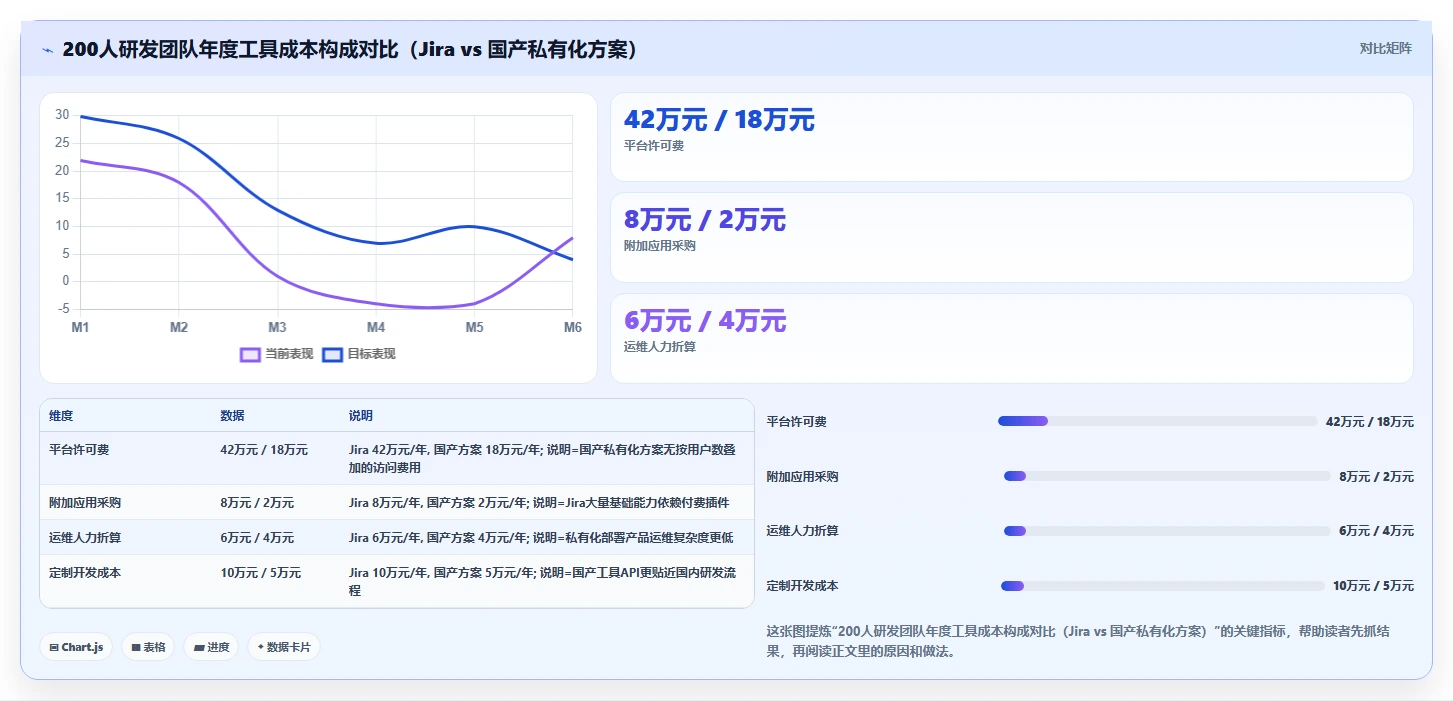Click the 说明 table column header
Image resolution: width=1453 pixels, height=701 pixels.
point(361,416)
